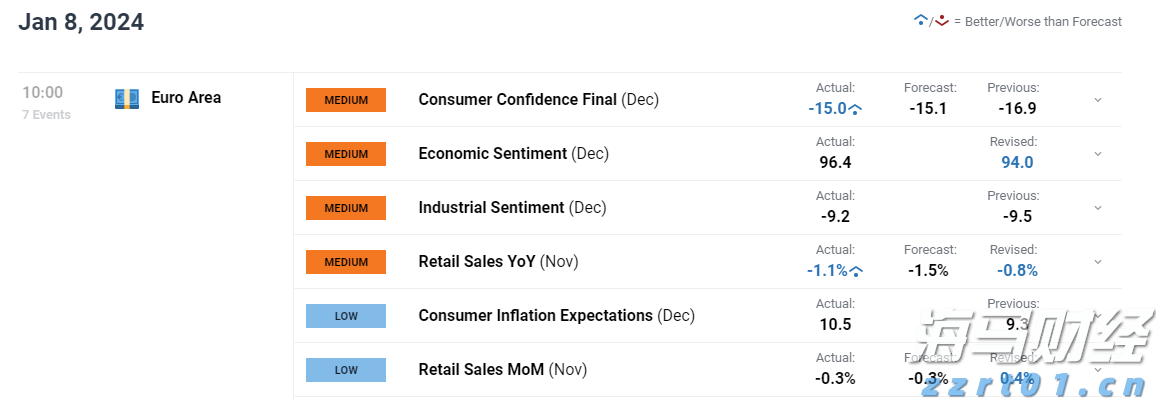This screenshot has height=401, width=1156.
Task: Click the Euro Area flag icon
Action: pyautogui.click(x=127, y=99)
